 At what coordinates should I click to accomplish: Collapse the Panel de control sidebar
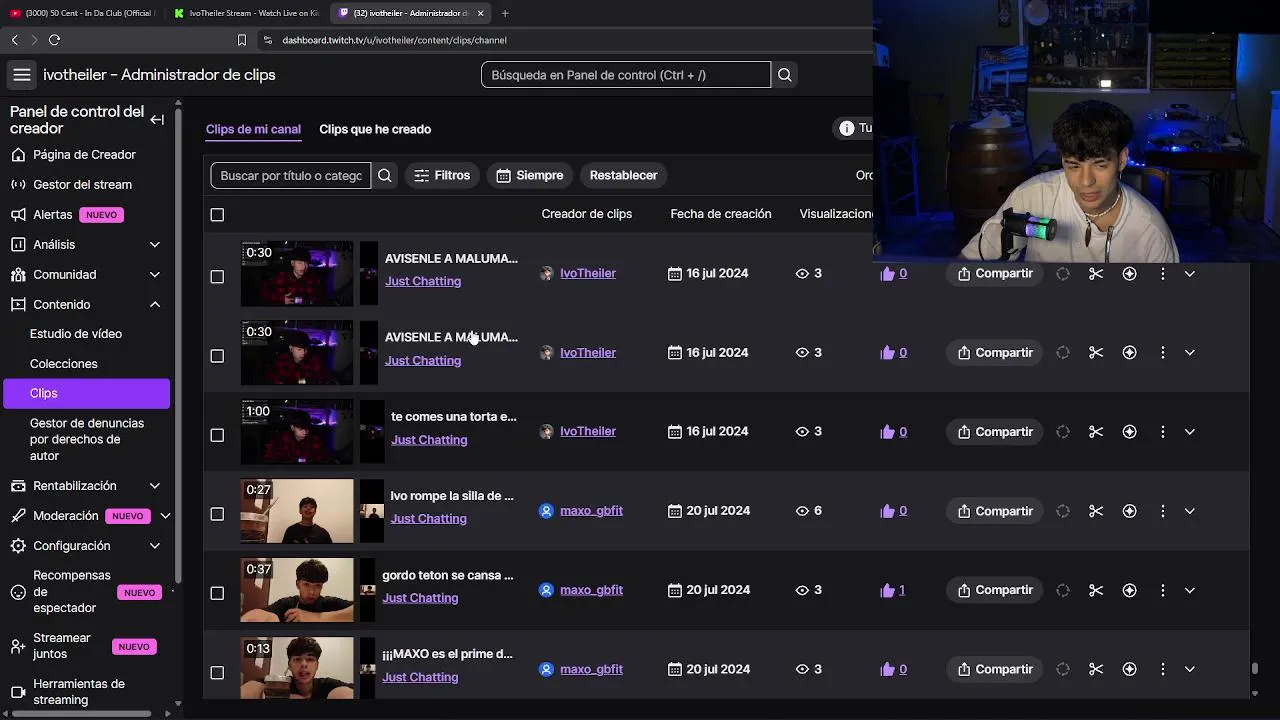(157, 120)
